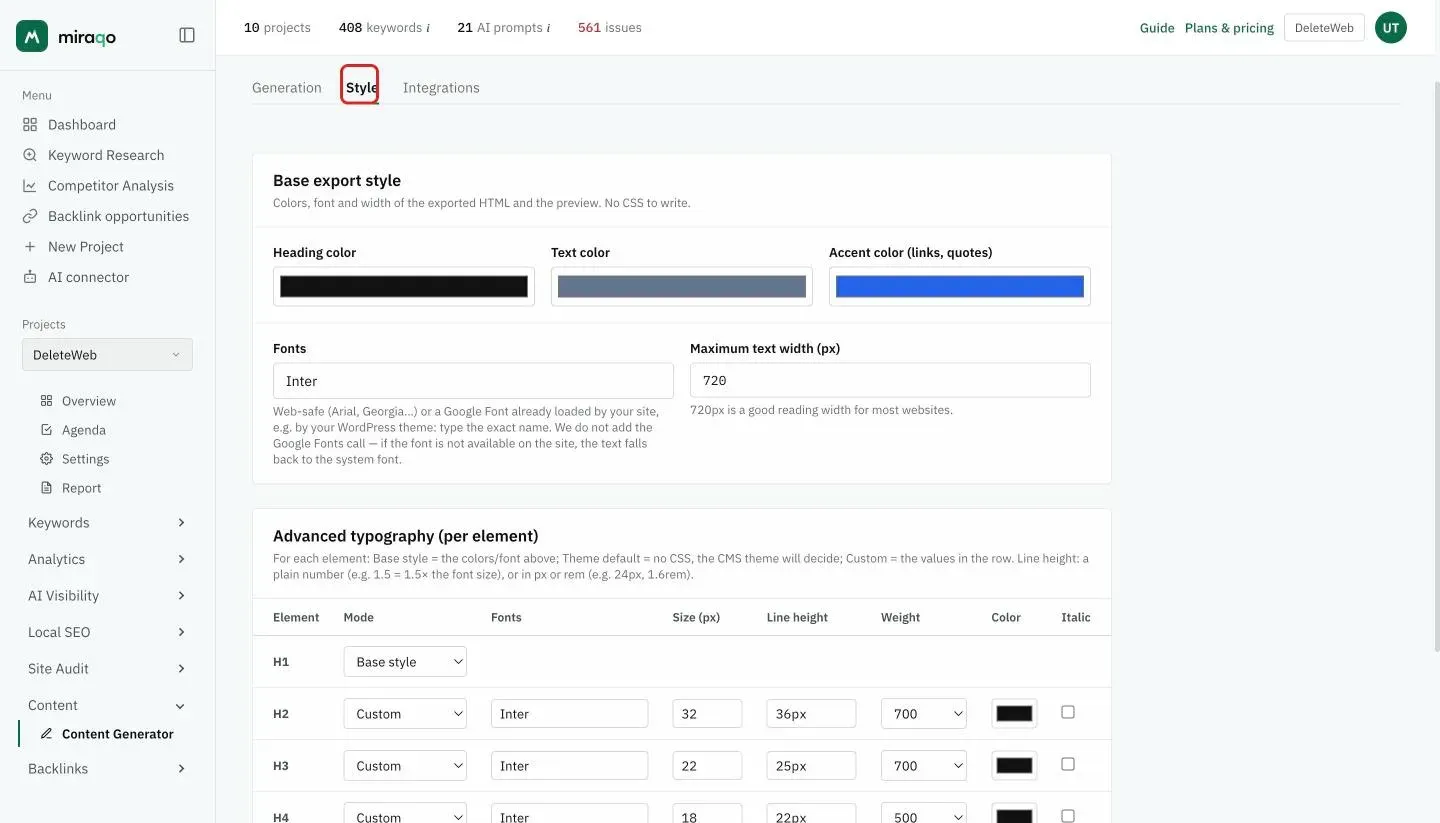The height and width of the screenshot is (823, 1440).
Task: Click the H2 line height field
Action: click(811, 714)
